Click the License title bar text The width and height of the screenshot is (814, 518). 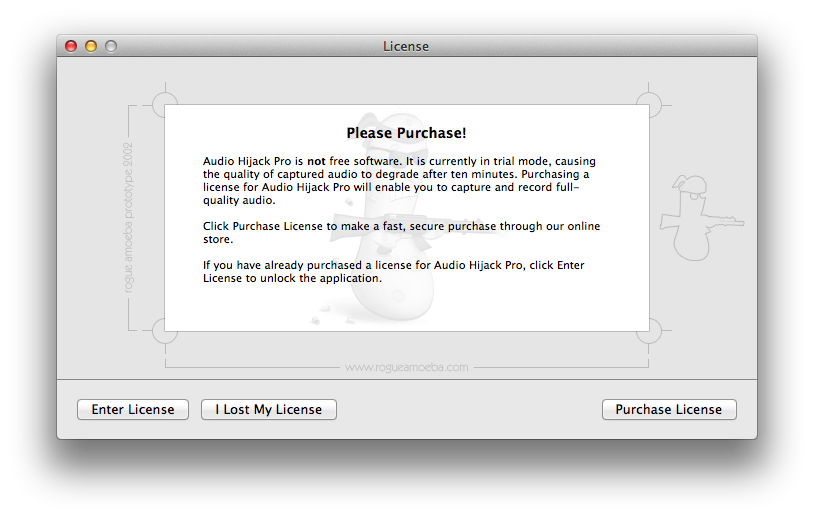pyautogui.click(x=406, y=47)
